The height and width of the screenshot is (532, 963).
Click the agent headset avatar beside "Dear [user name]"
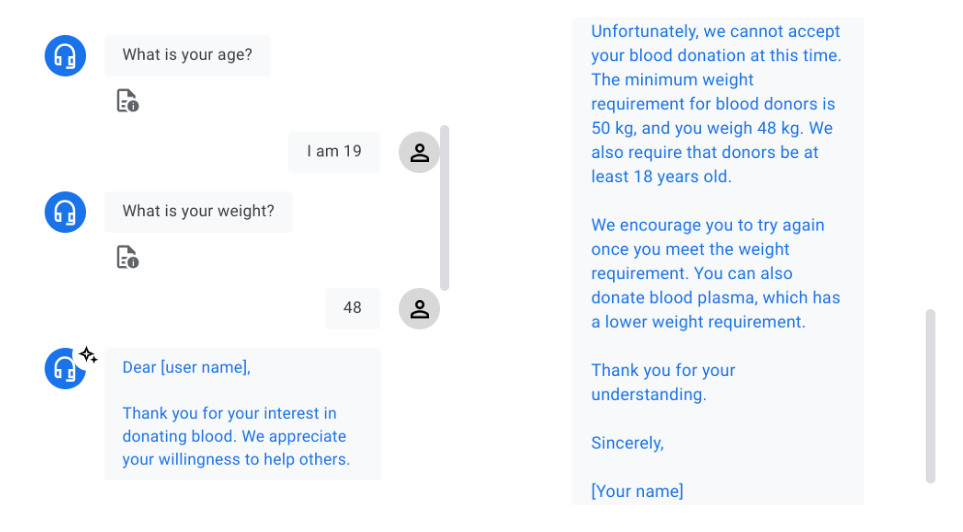coord(63,369)
